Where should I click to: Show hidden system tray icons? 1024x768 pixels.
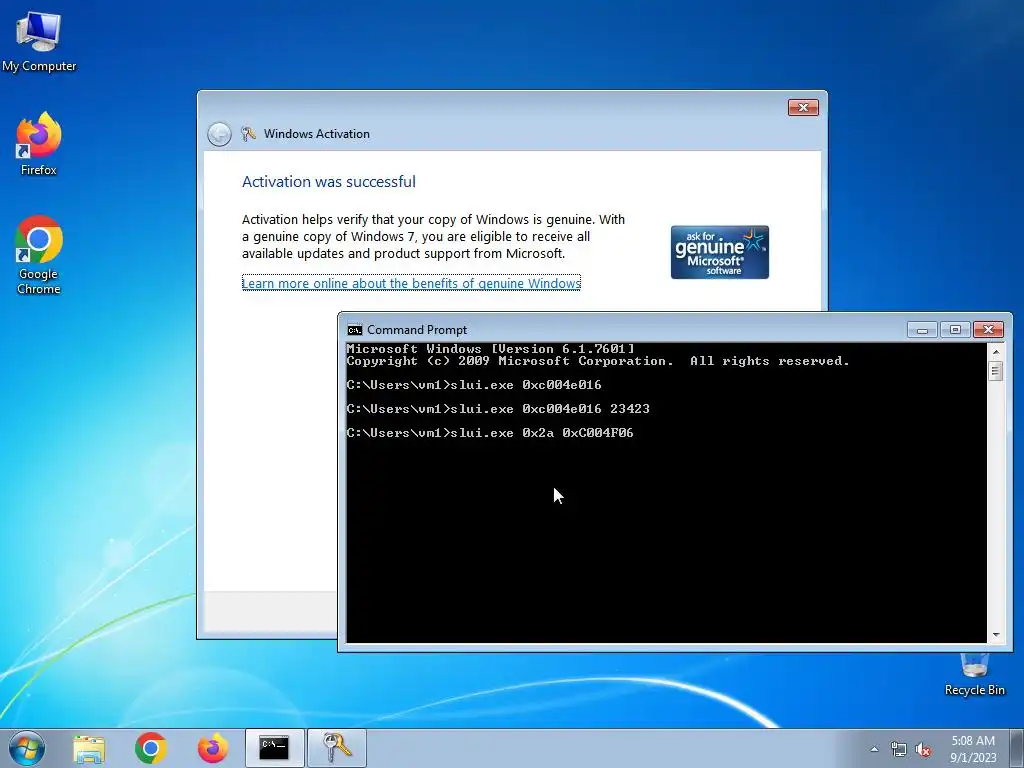[874, 750]
